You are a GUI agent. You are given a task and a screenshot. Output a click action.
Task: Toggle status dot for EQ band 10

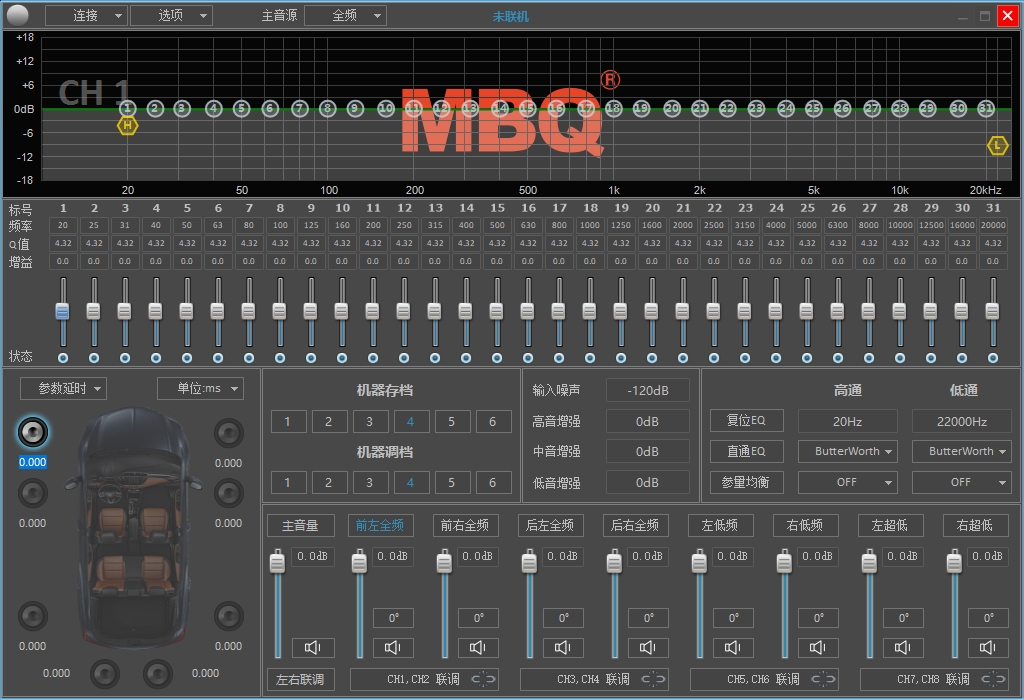tap(342, 358)
